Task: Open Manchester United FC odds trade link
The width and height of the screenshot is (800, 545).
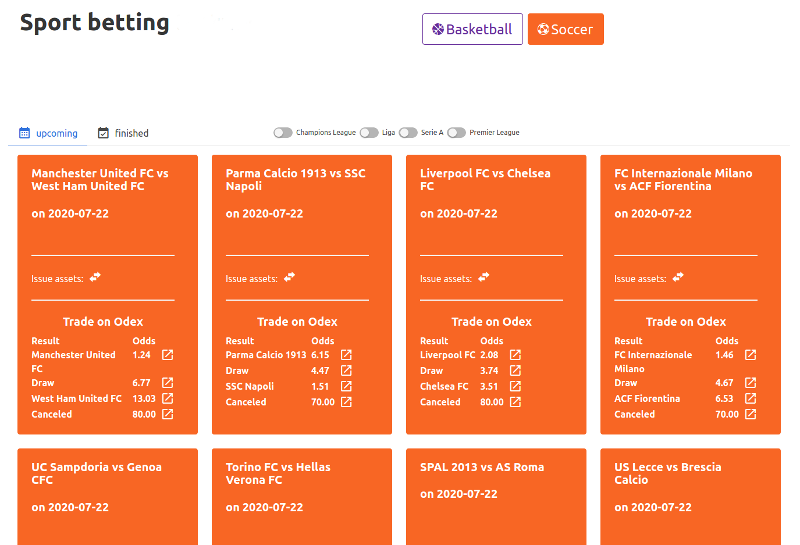Action: pyautogui.click(x=167, y=355)
